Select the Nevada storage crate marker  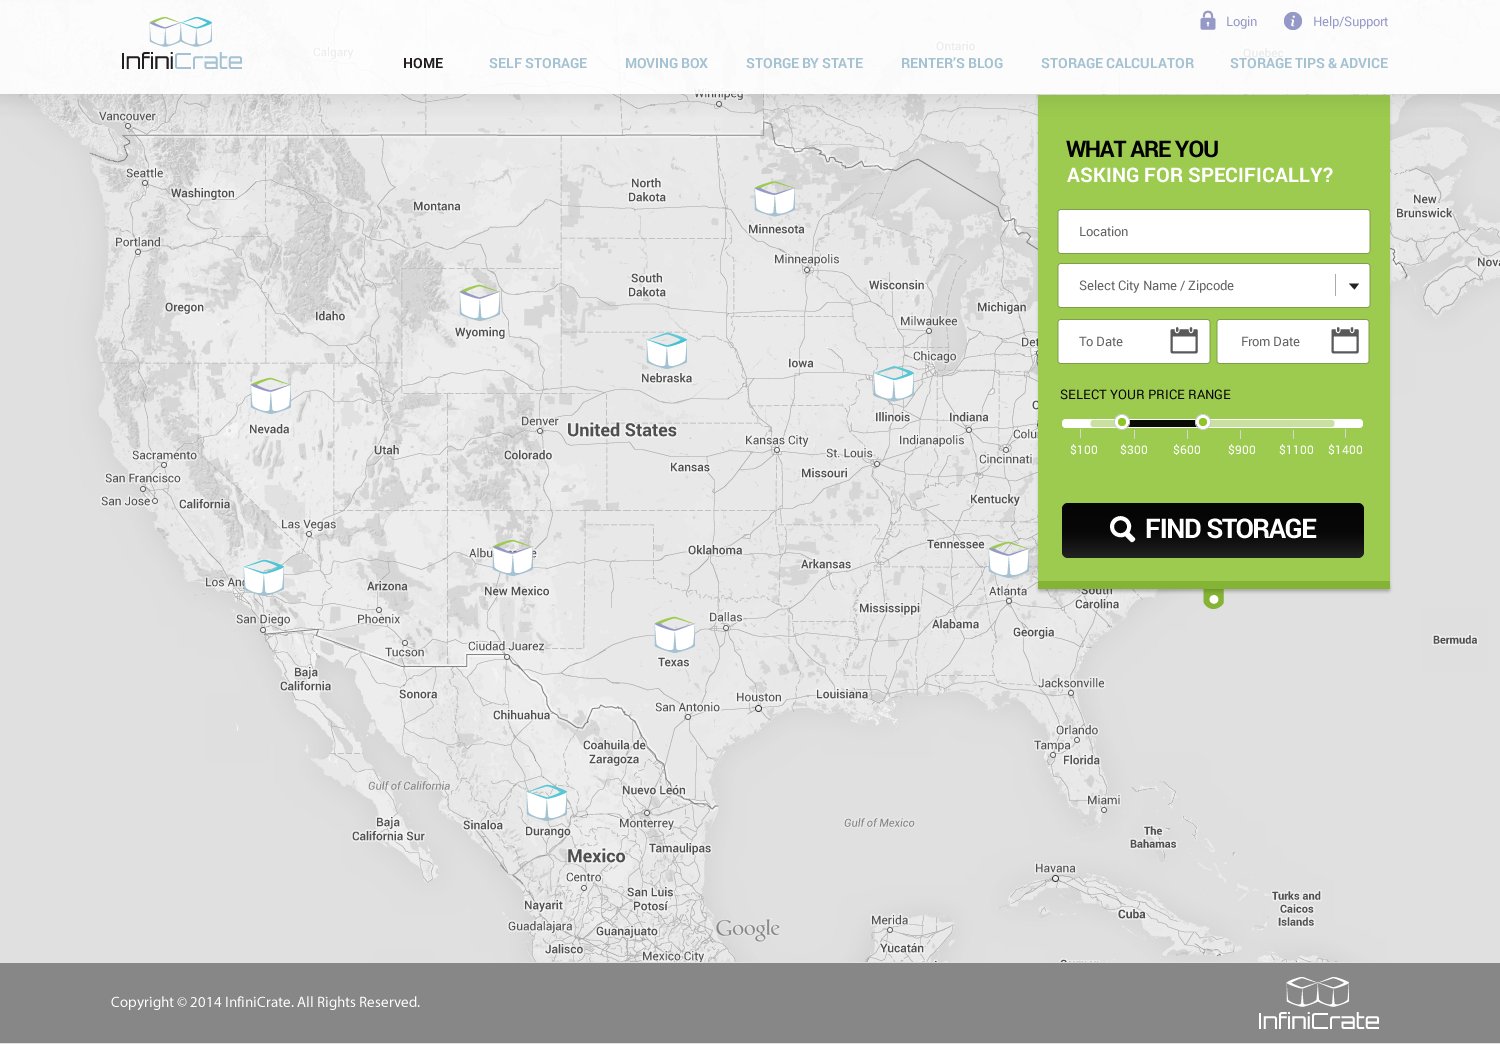tap(270, 395)
